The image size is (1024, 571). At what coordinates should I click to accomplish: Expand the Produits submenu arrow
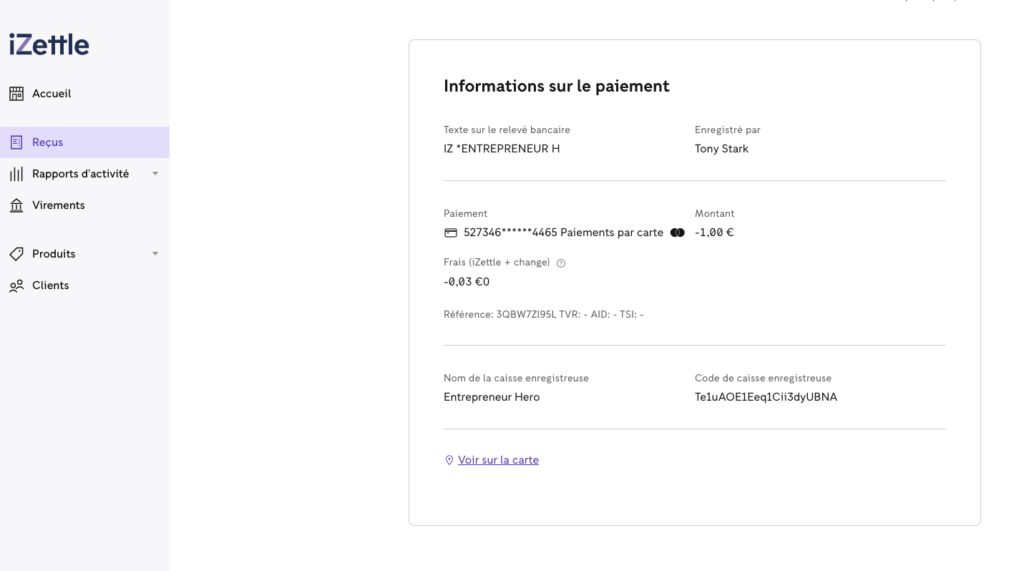(x=155, y=254)
